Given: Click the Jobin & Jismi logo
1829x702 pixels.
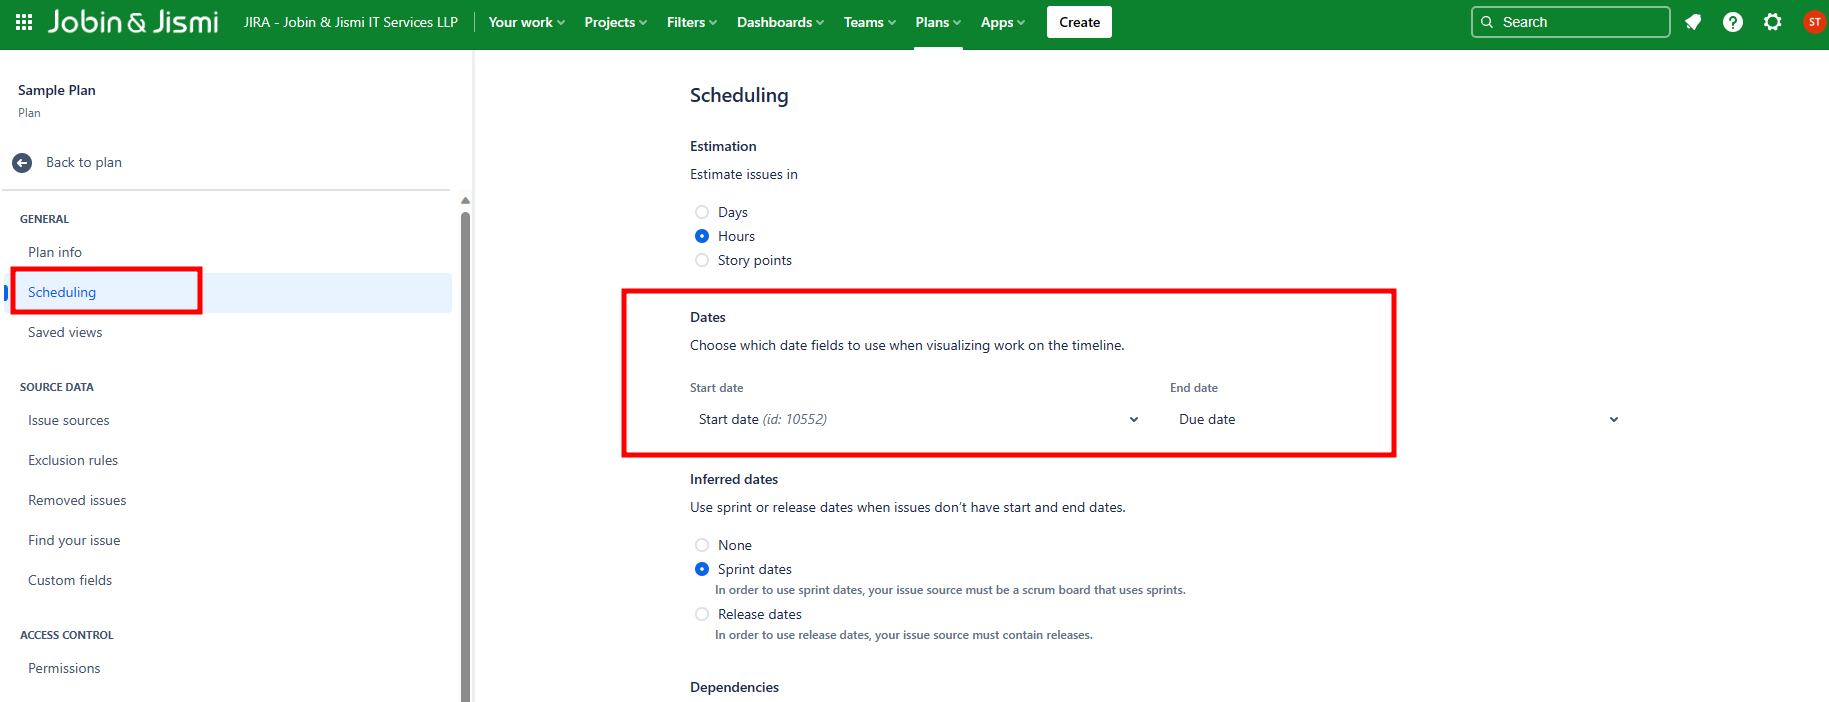Looking at the screenshot, I should 133,22.
